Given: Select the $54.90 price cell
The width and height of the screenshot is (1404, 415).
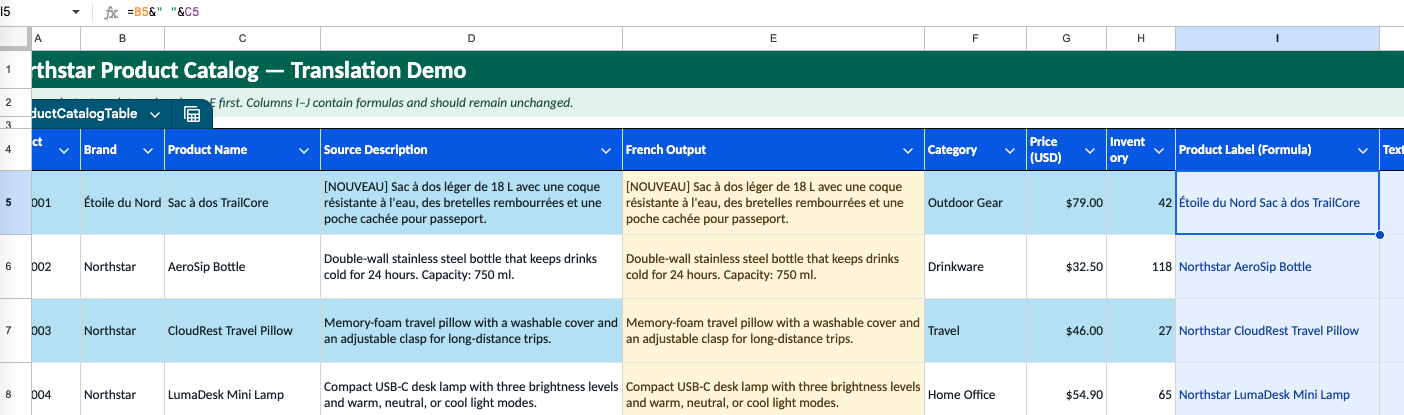Looking at the screenshot, I should 1066,389.
